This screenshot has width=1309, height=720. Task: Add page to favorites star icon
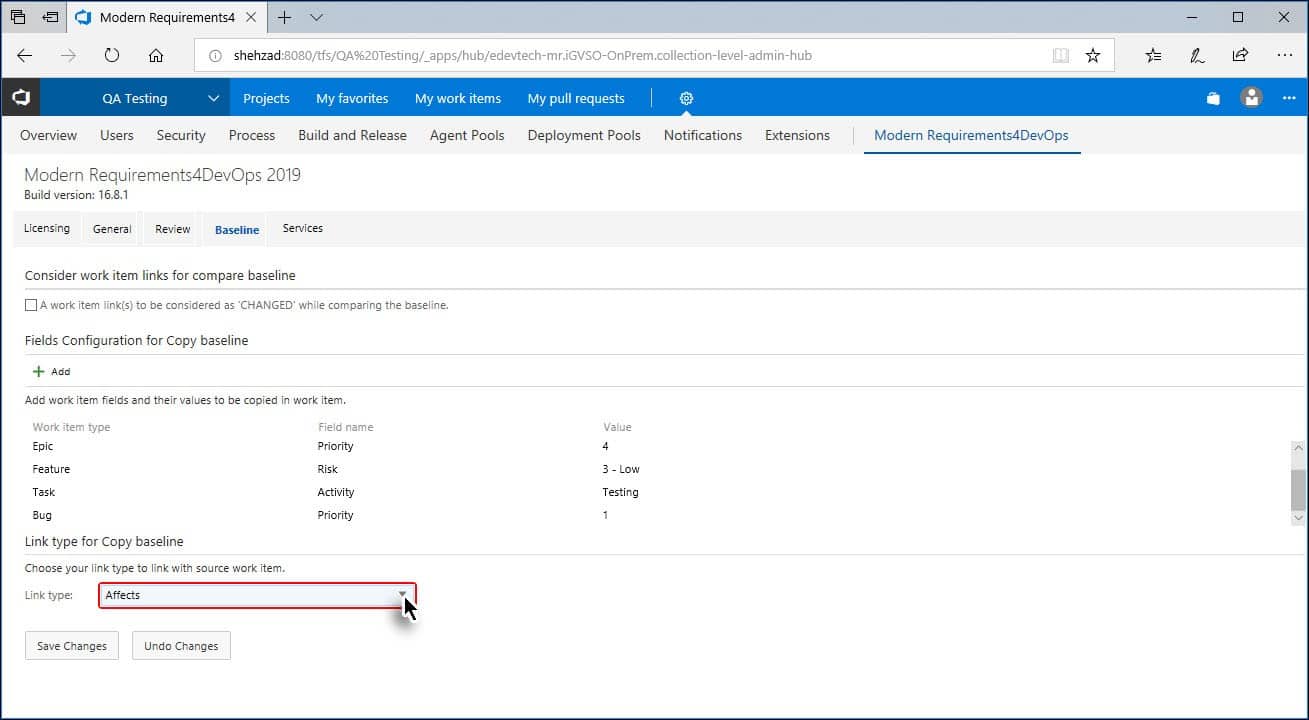[x=1093, y=56]
